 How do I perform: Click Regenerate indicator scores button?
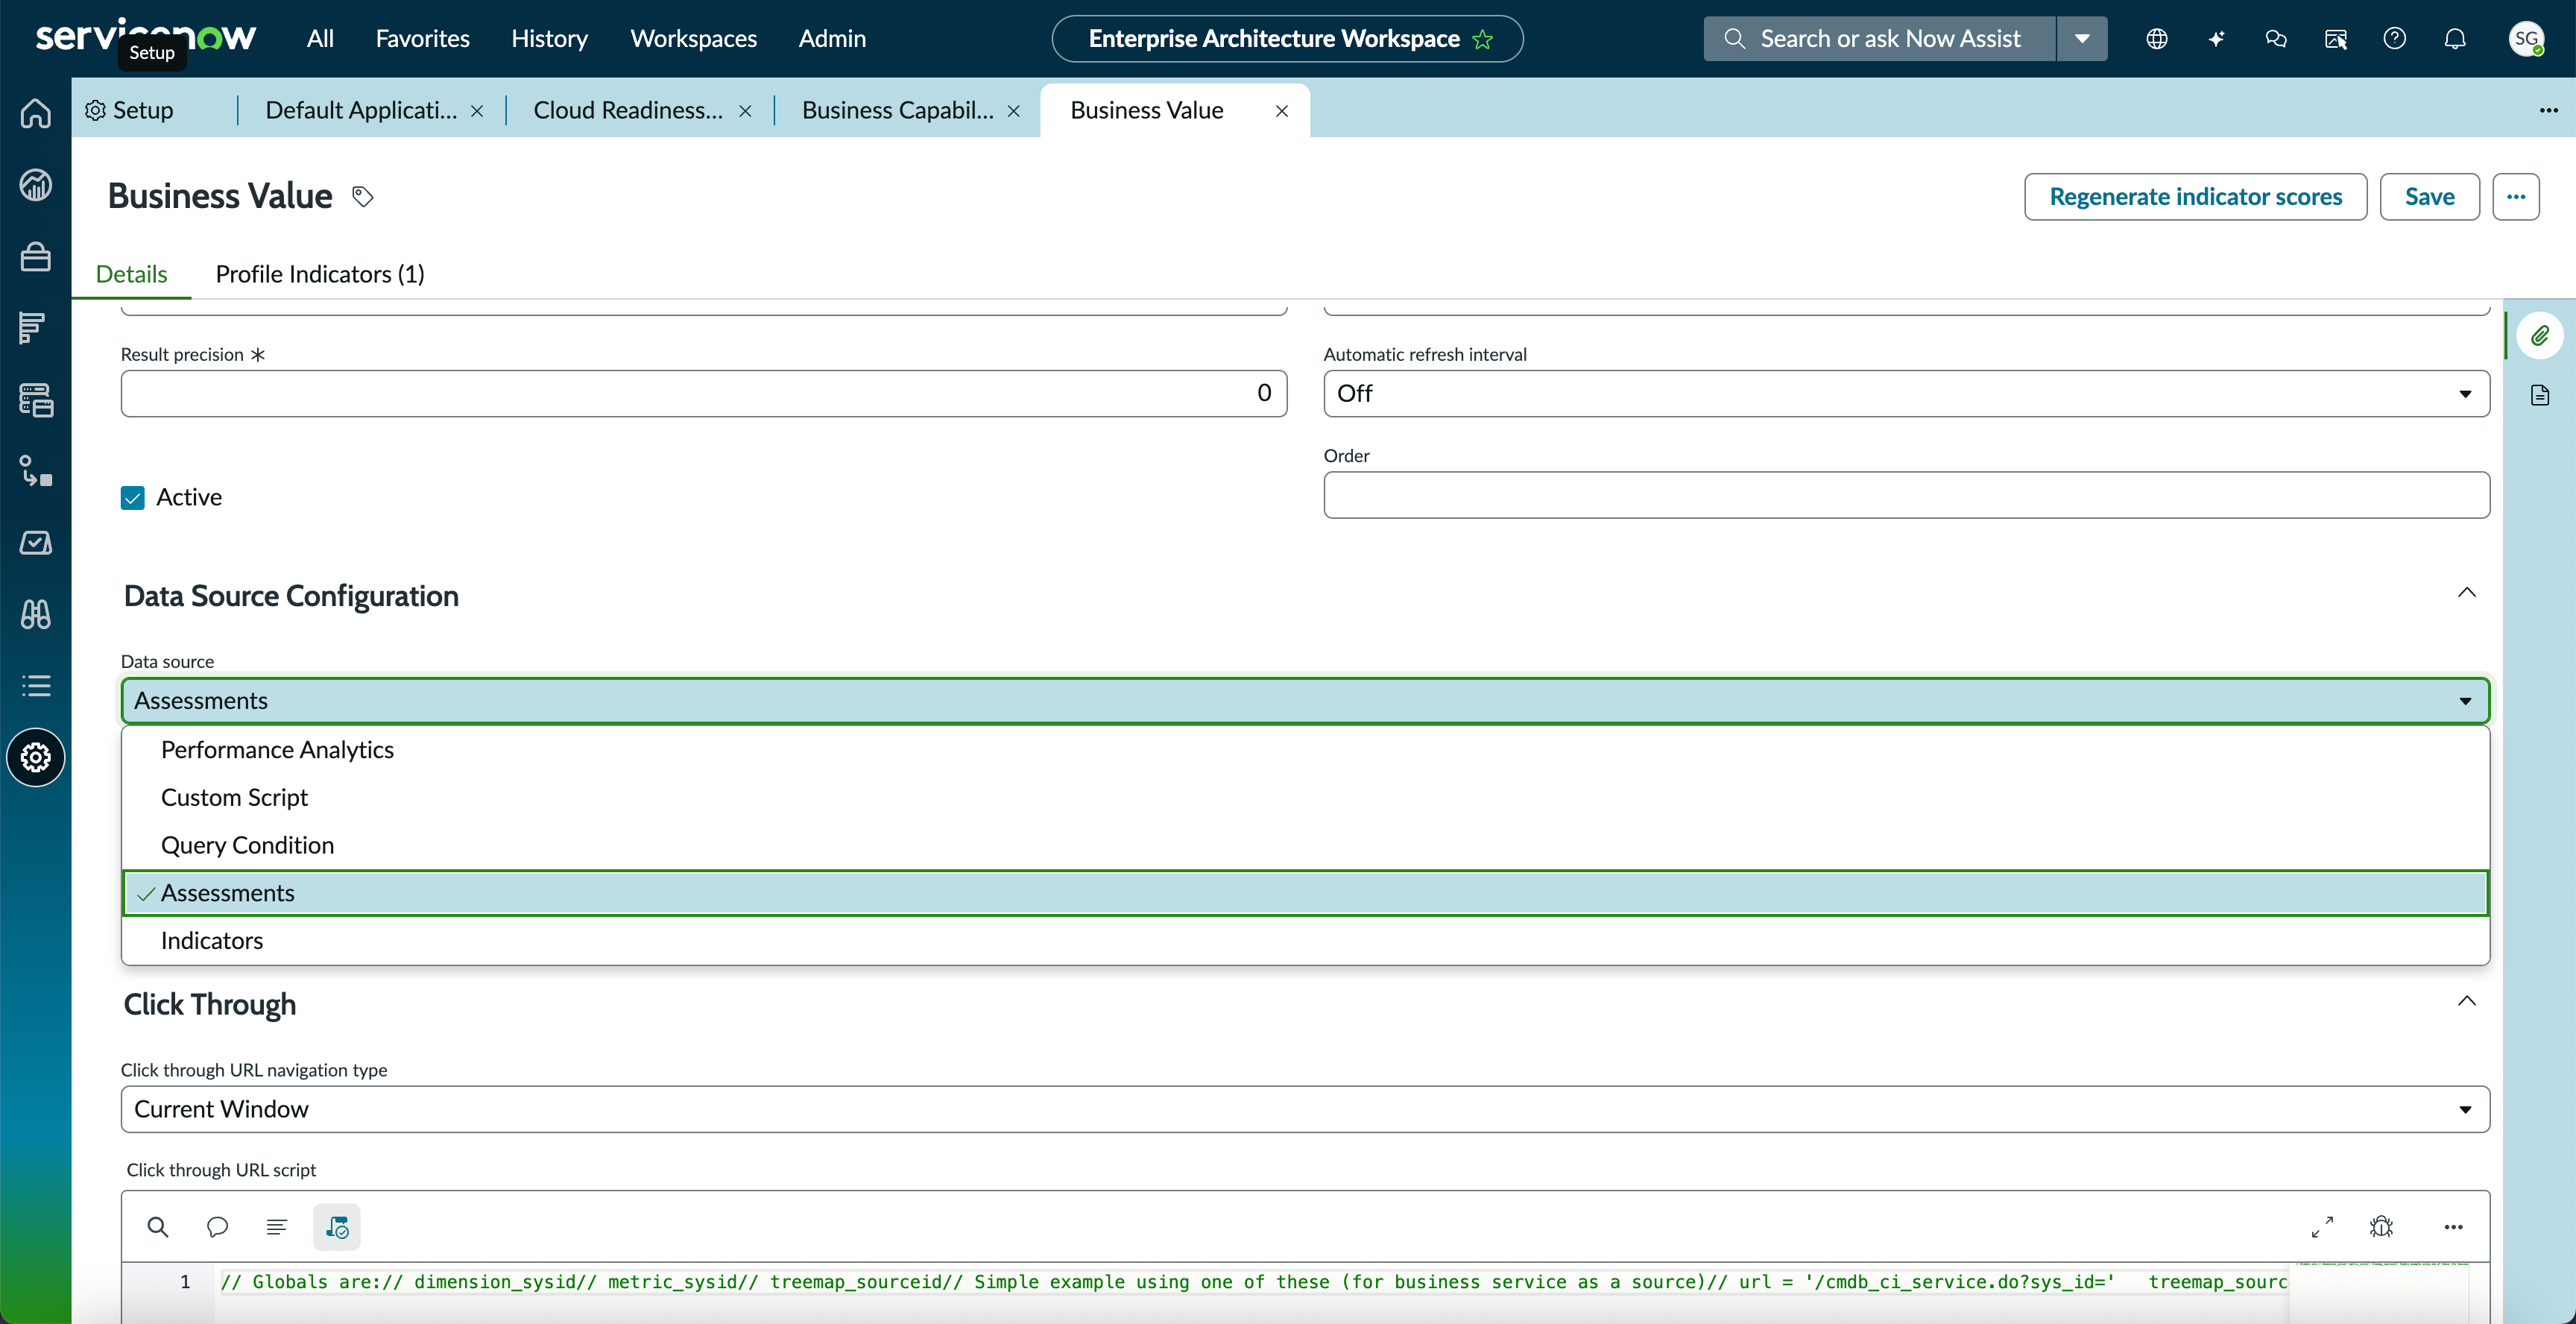(x=2196, y=197)
